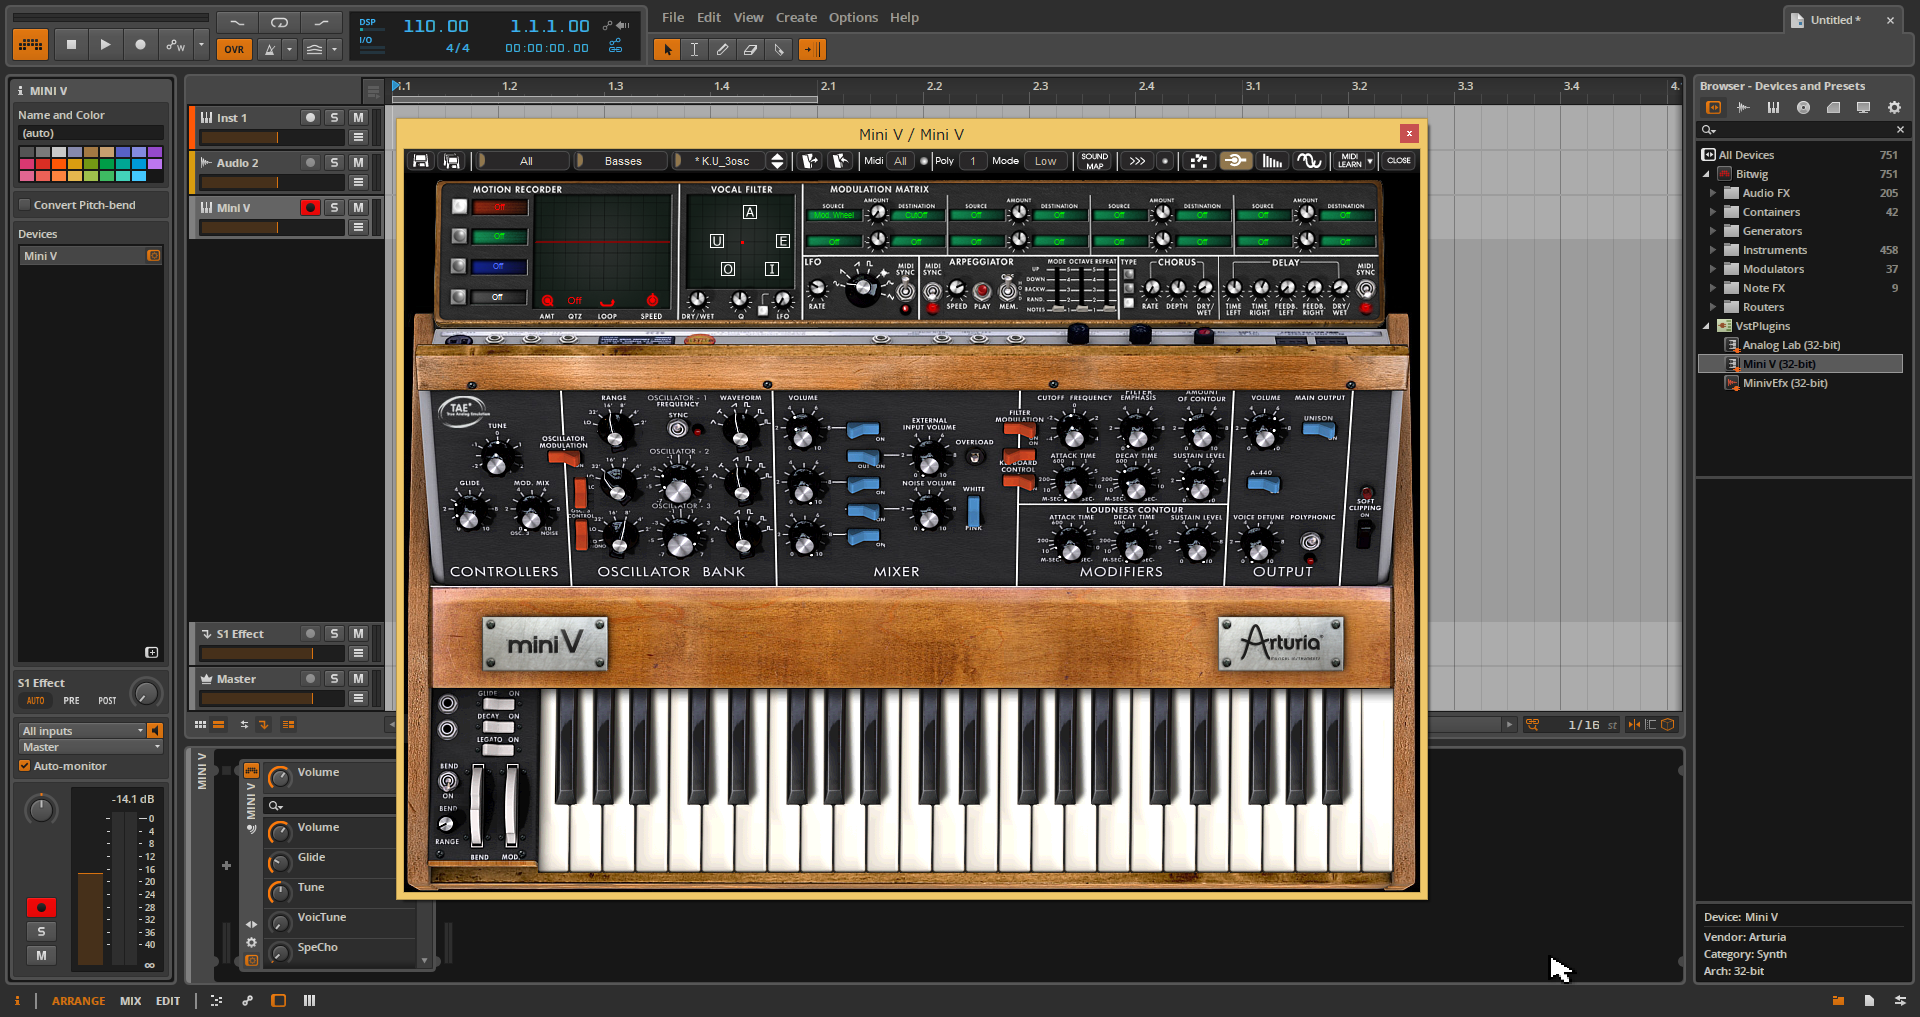Viewport: 1920px width, 1017px height.
Task: Select the Pointer tool in toolbar
Action: [x=666, y=49]
